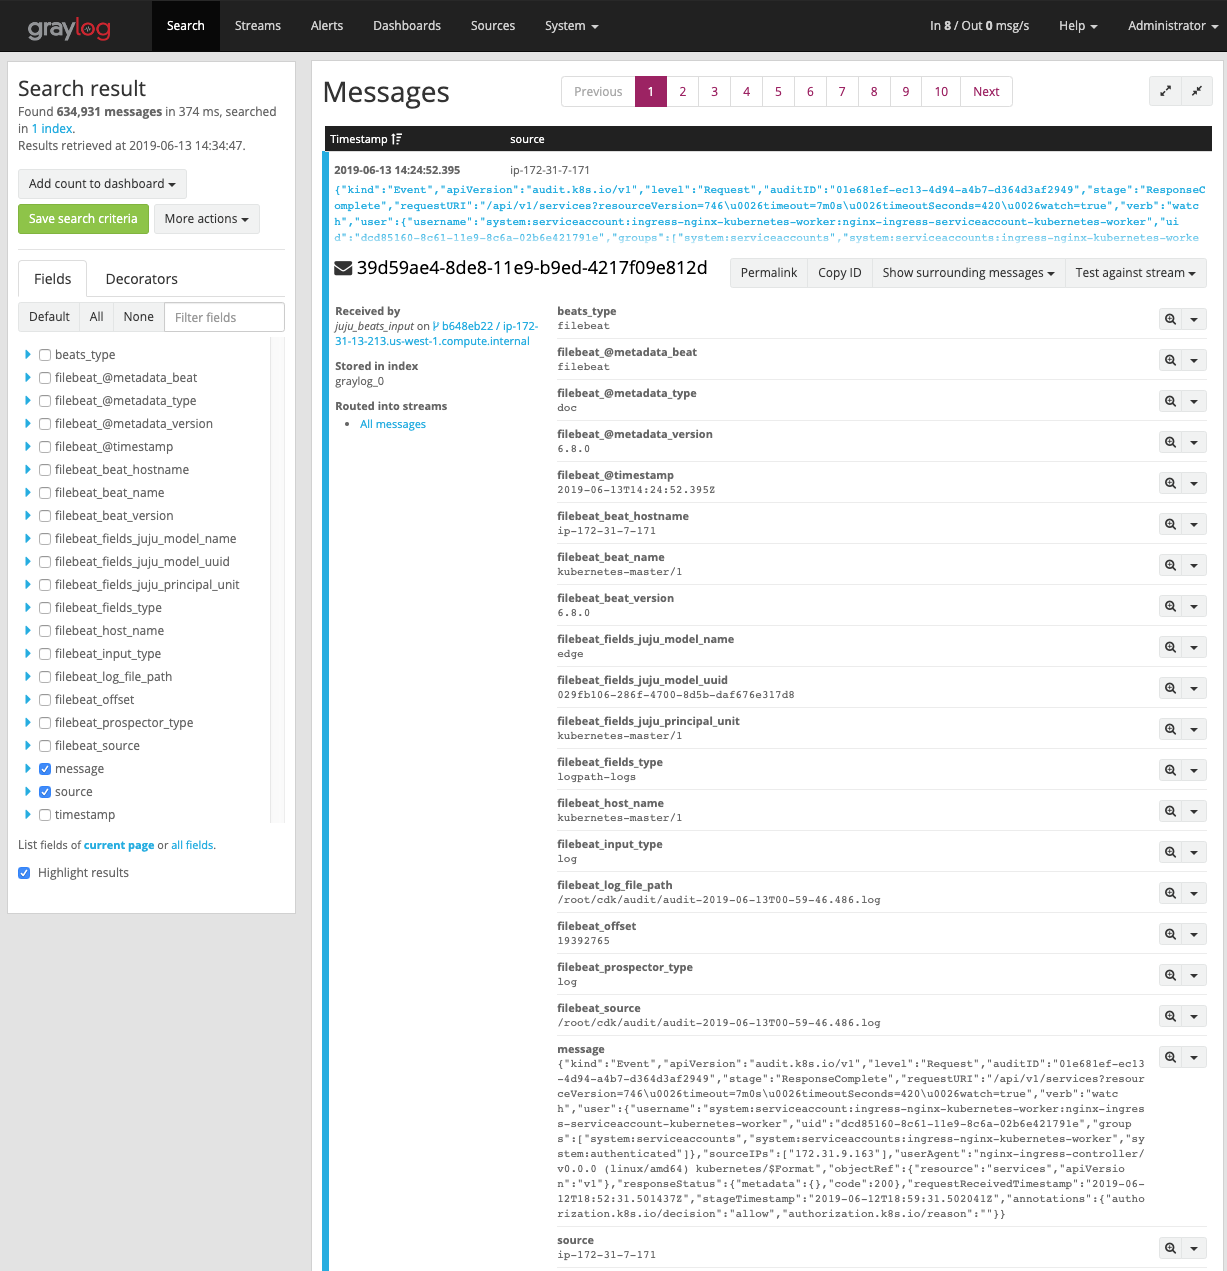This screenshot has height=1271, width=1227.
Task: Click magnifier icon for filebeat_fields_type
Action: [x=1170, y=770]
